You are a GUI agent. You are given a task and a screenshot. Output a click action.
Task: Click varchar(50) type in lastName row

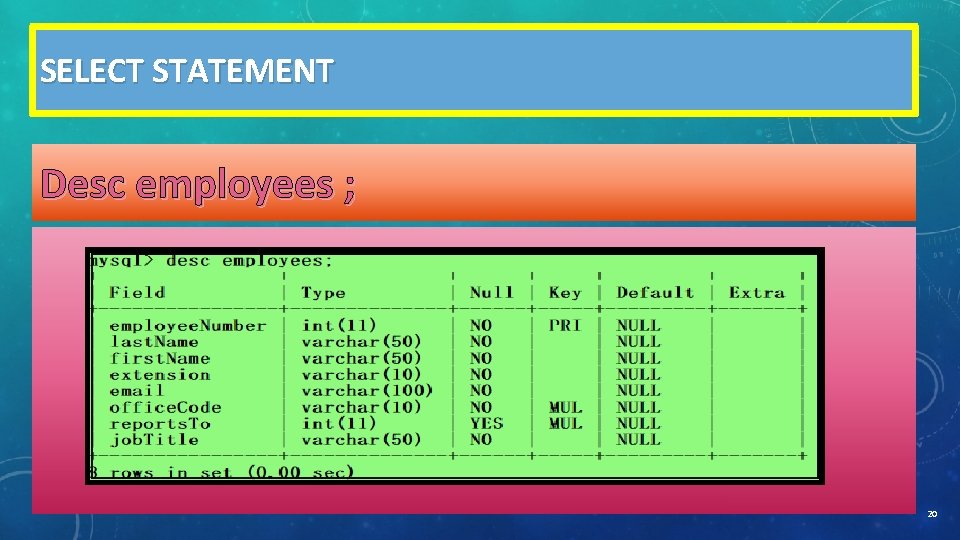[x=361, y=342]
